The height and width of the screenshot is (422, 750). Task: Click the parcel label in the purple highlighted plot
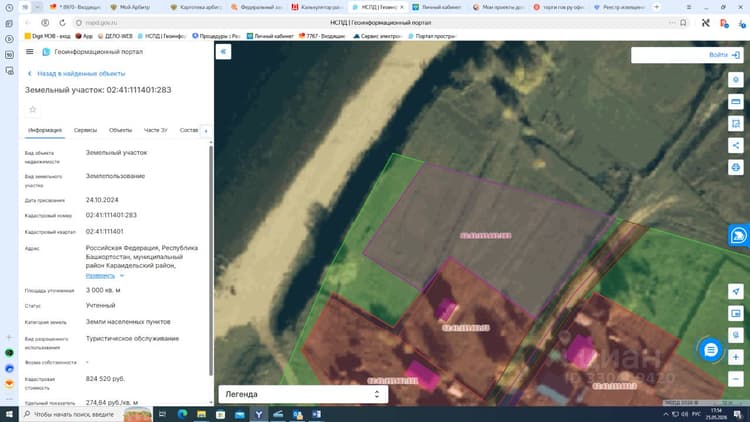pyautogui.click(x=485, y=235)
